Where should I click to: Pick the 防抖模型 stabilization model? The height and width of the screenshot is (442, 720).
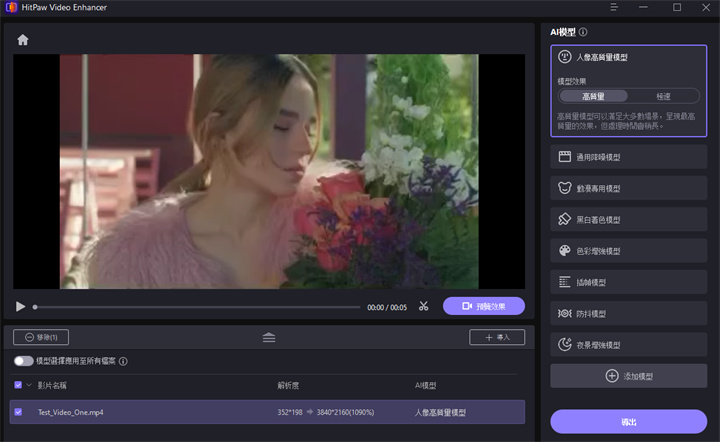[628, 313]
